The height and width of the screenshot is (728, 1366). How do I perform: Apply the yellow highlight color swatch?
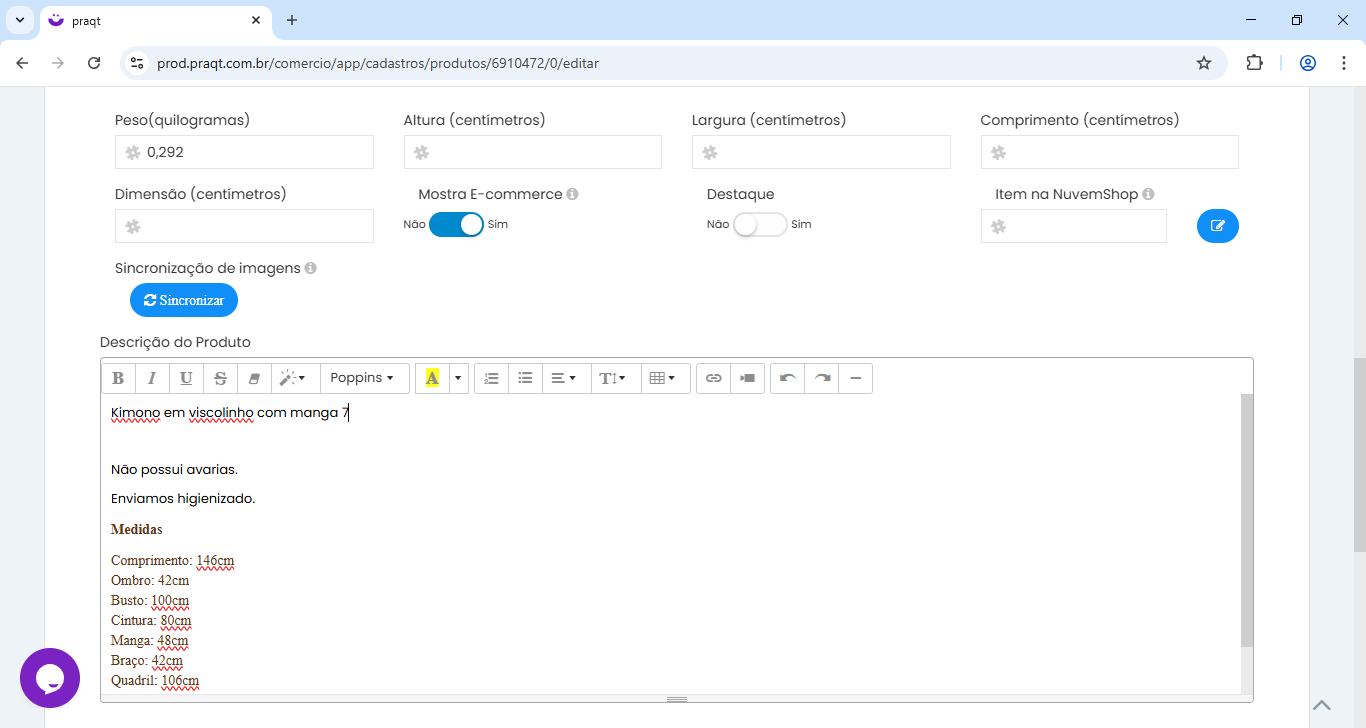432,378
